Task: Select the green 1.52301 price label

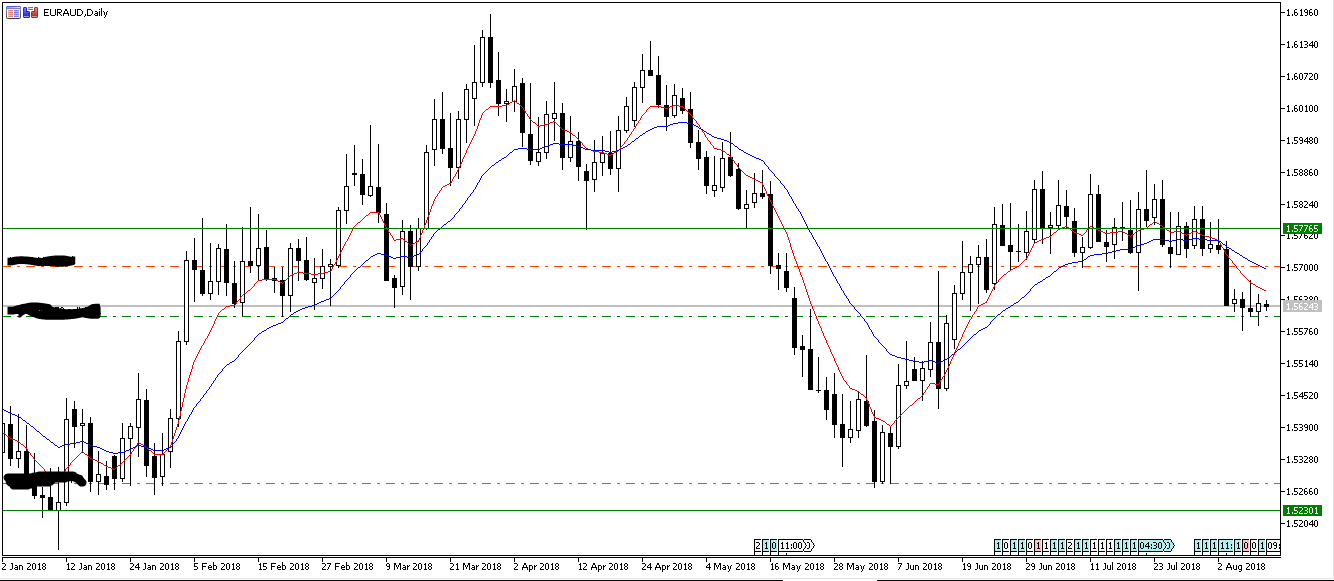Action: click(x=1301, y=511)
